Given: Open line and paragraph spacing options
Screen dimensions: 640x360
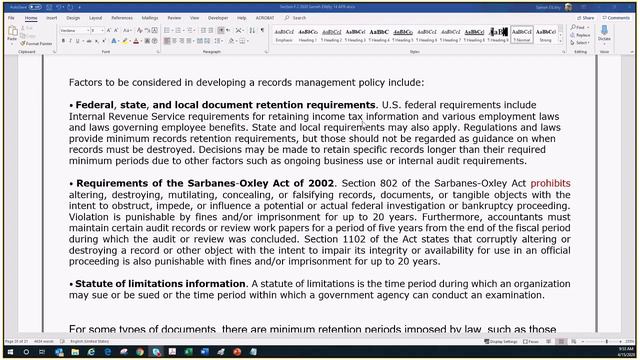Looking at the screenshot, I should (218, 41).
